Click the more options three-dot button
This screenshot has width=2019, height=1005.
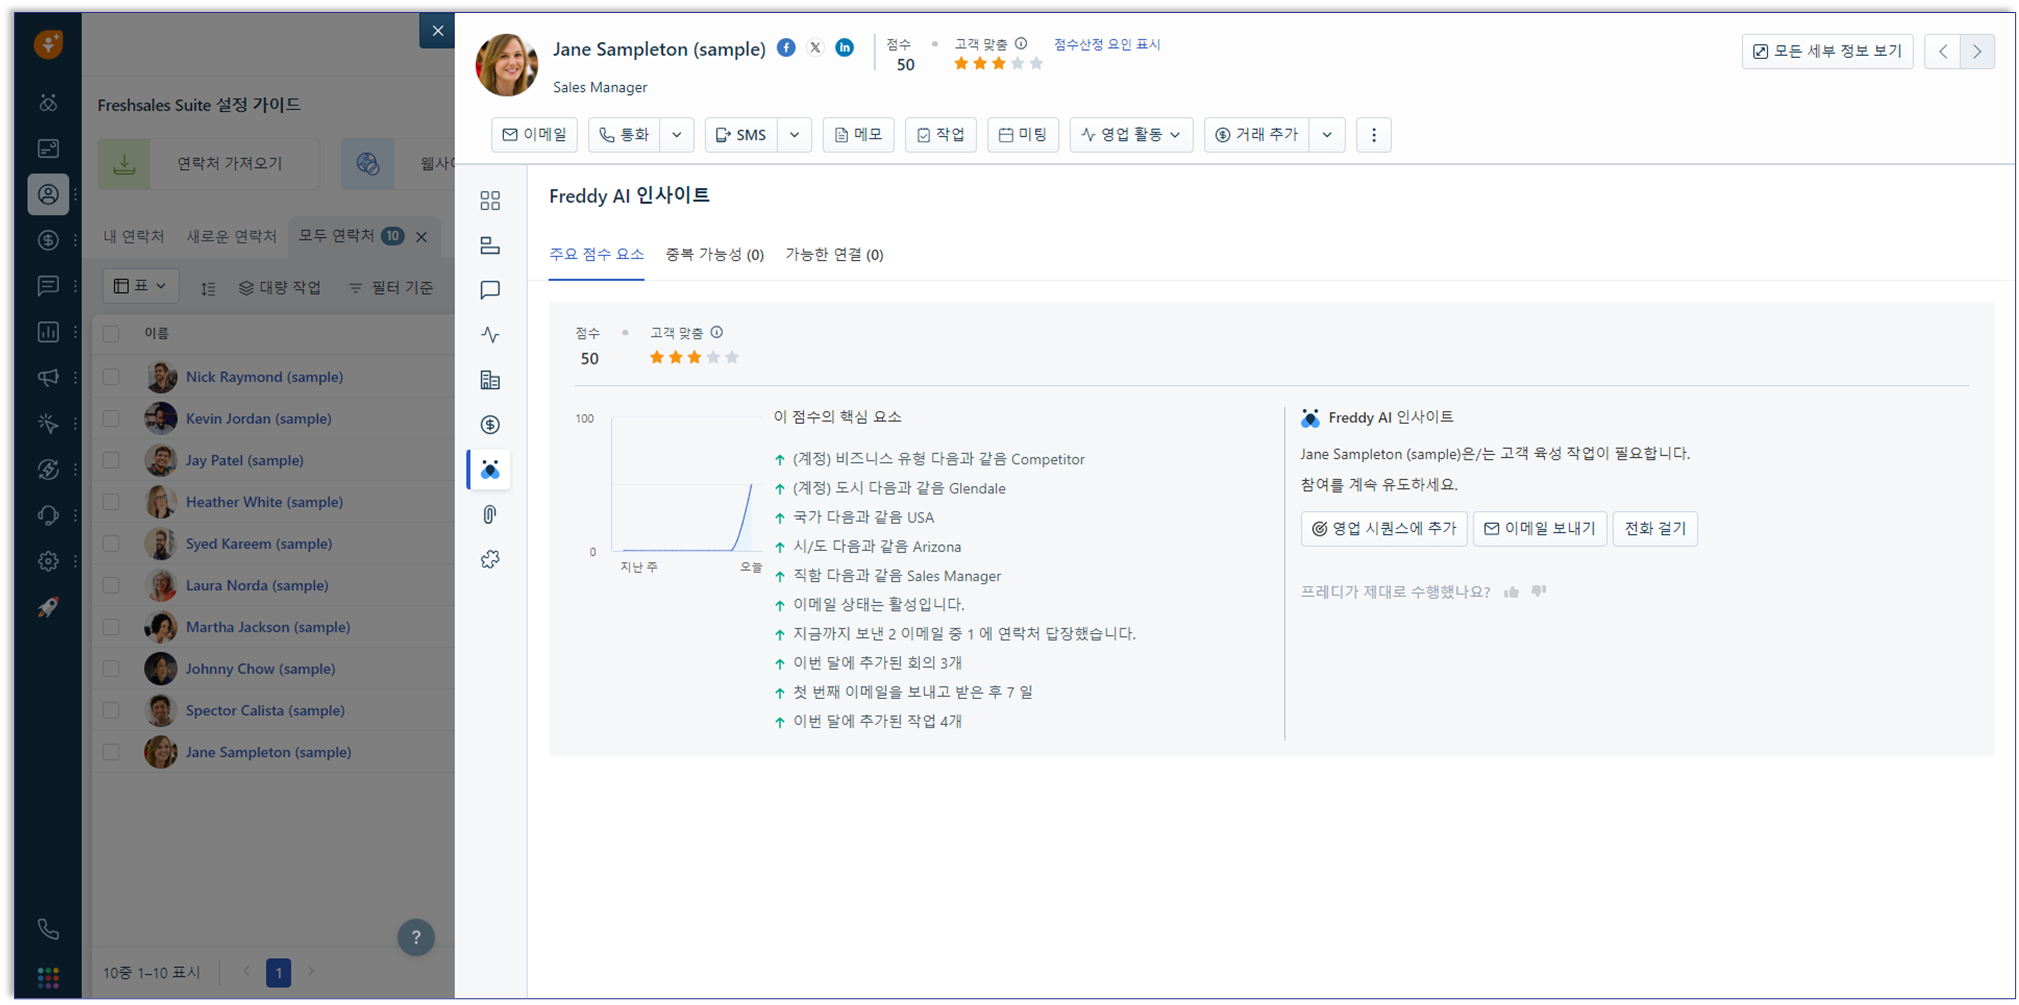(x=1374, y=135)
